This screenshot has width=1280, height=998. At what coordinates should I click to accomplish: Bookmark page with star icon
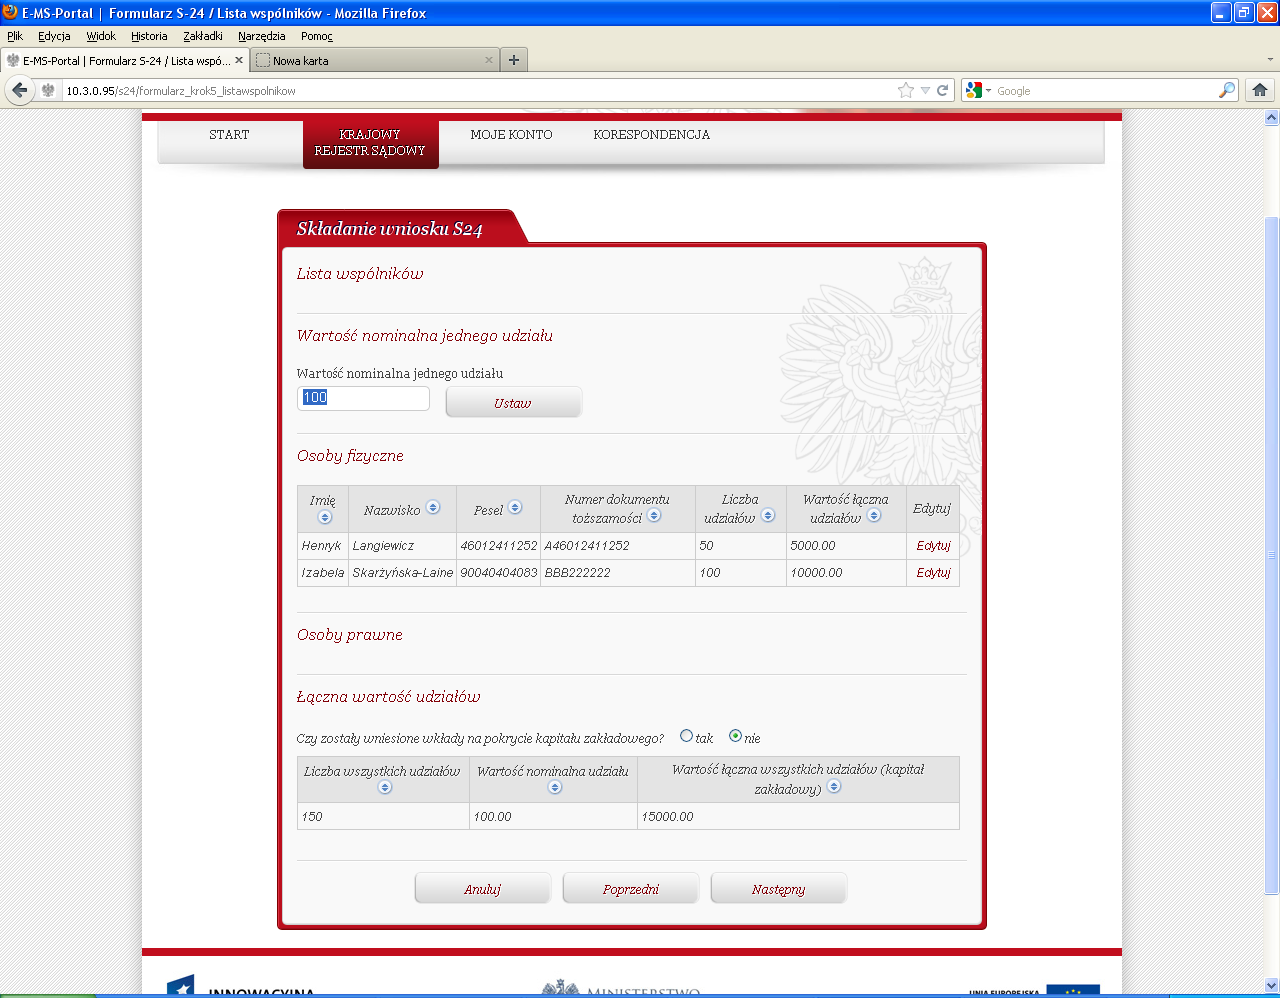[906, 90]
